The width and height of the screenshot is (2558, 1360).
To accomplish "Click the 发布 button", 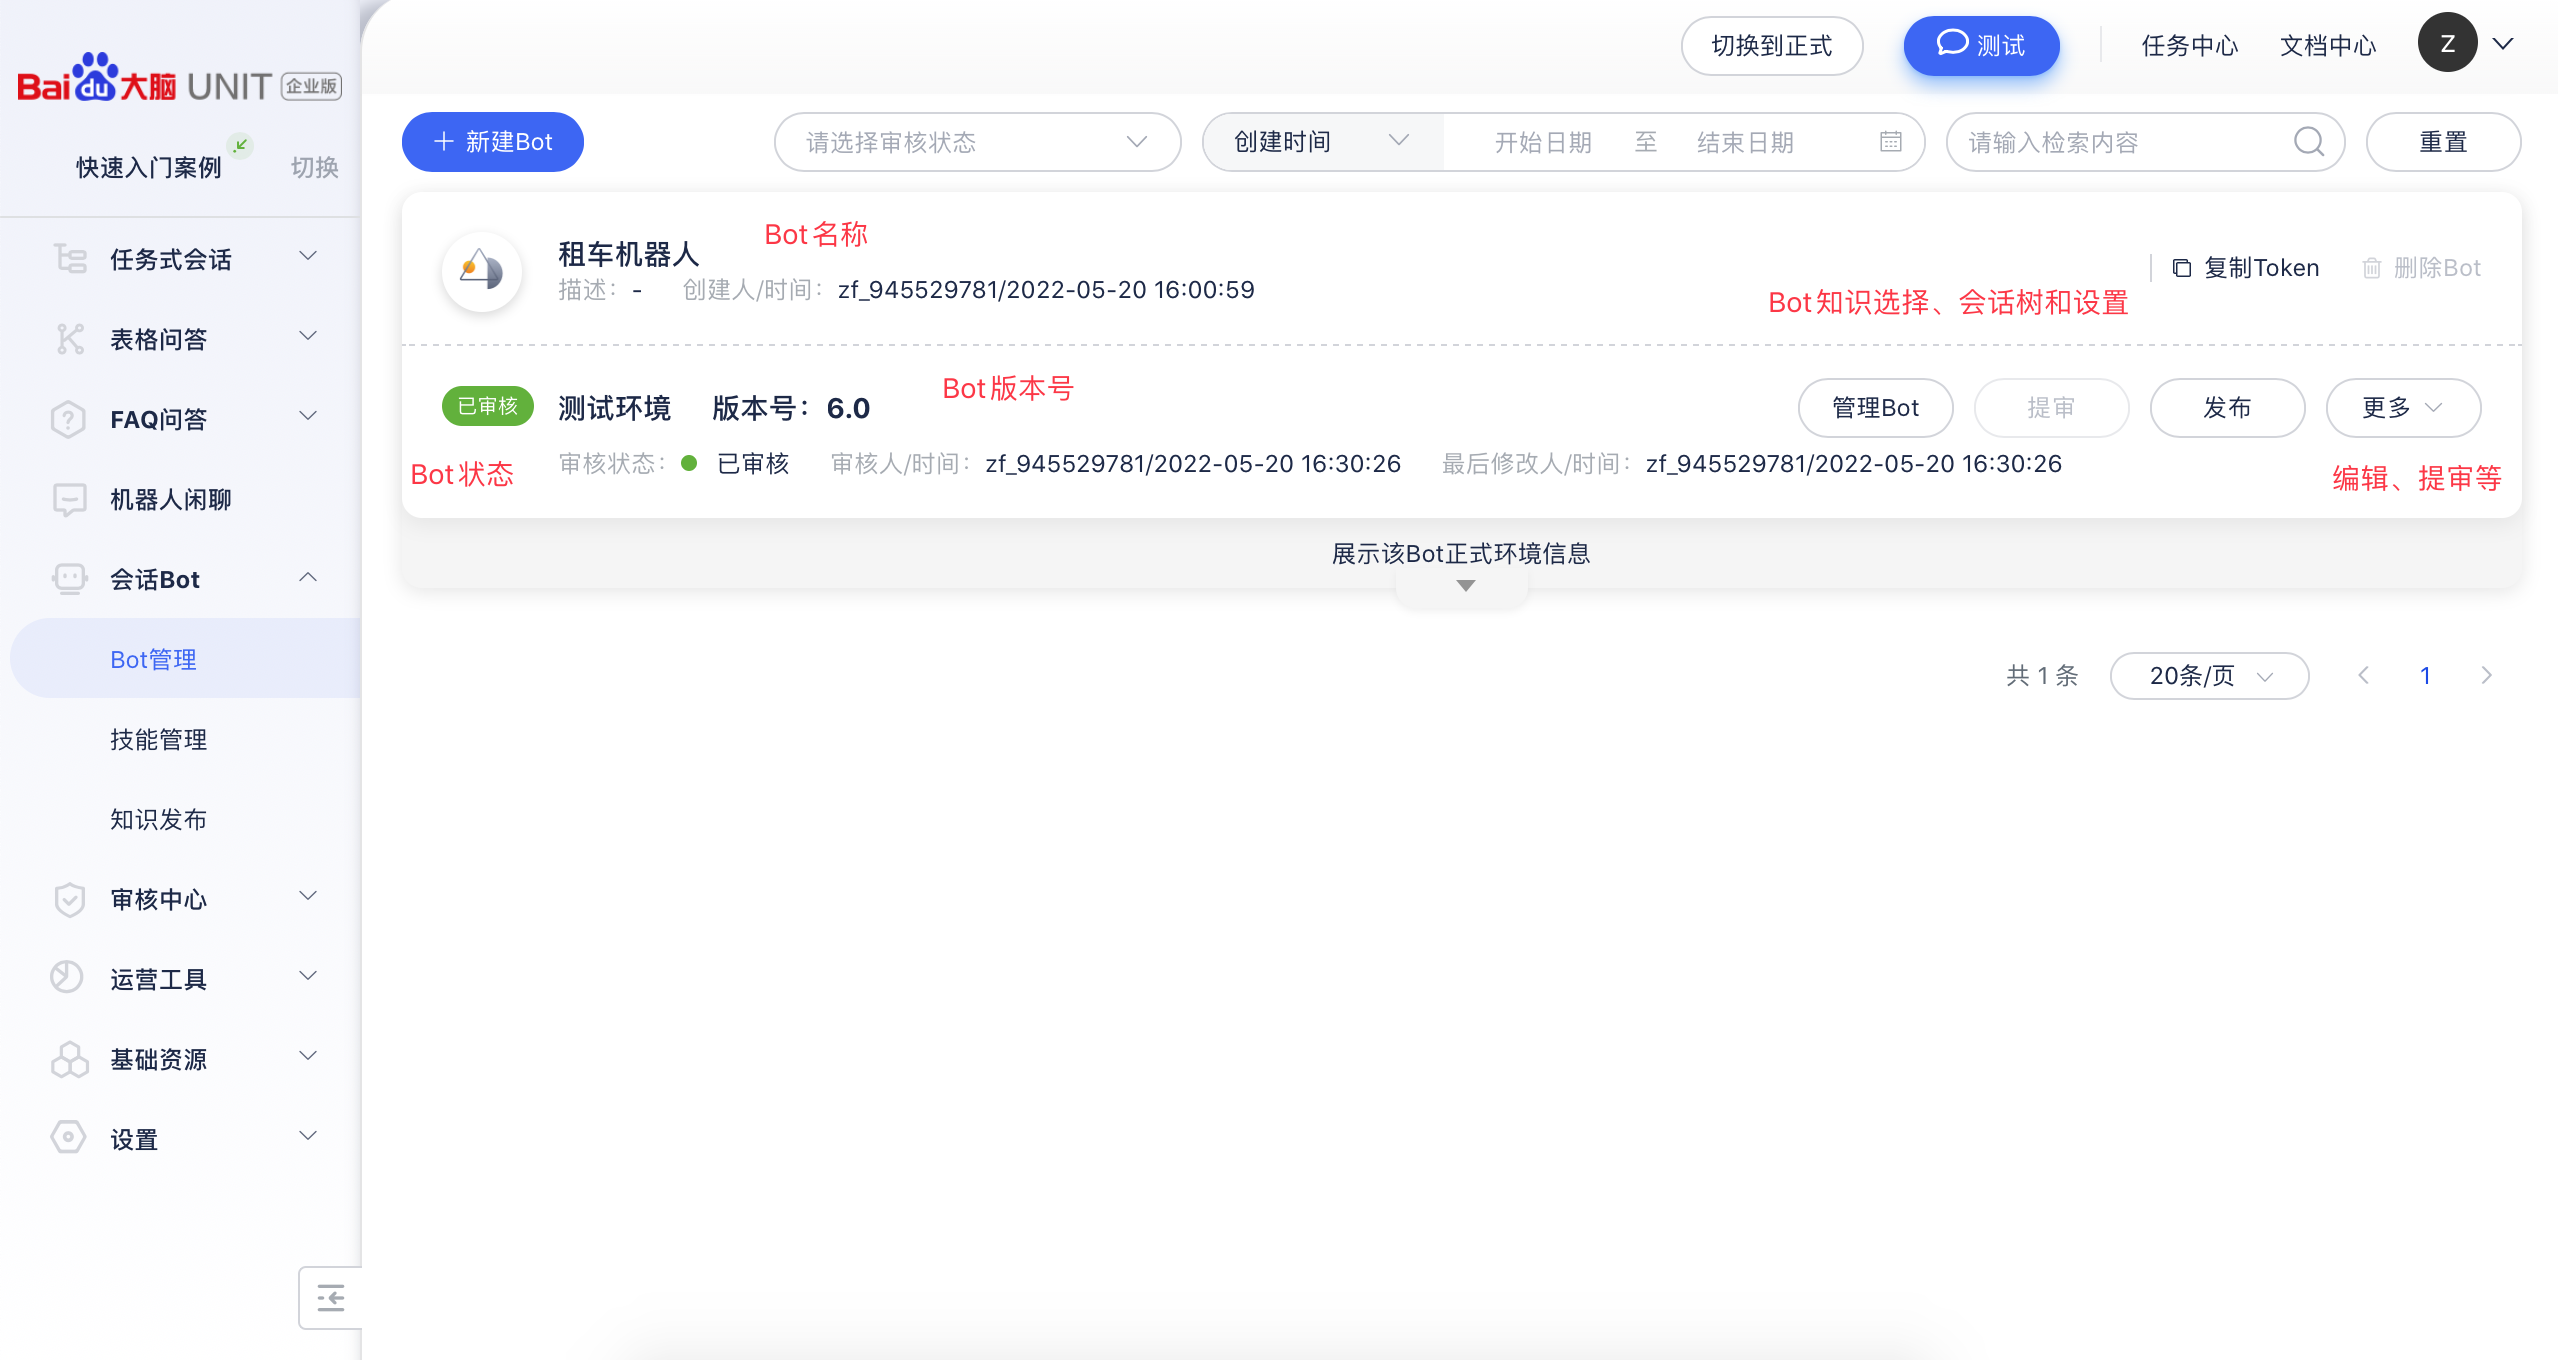I will [2227, 408].
